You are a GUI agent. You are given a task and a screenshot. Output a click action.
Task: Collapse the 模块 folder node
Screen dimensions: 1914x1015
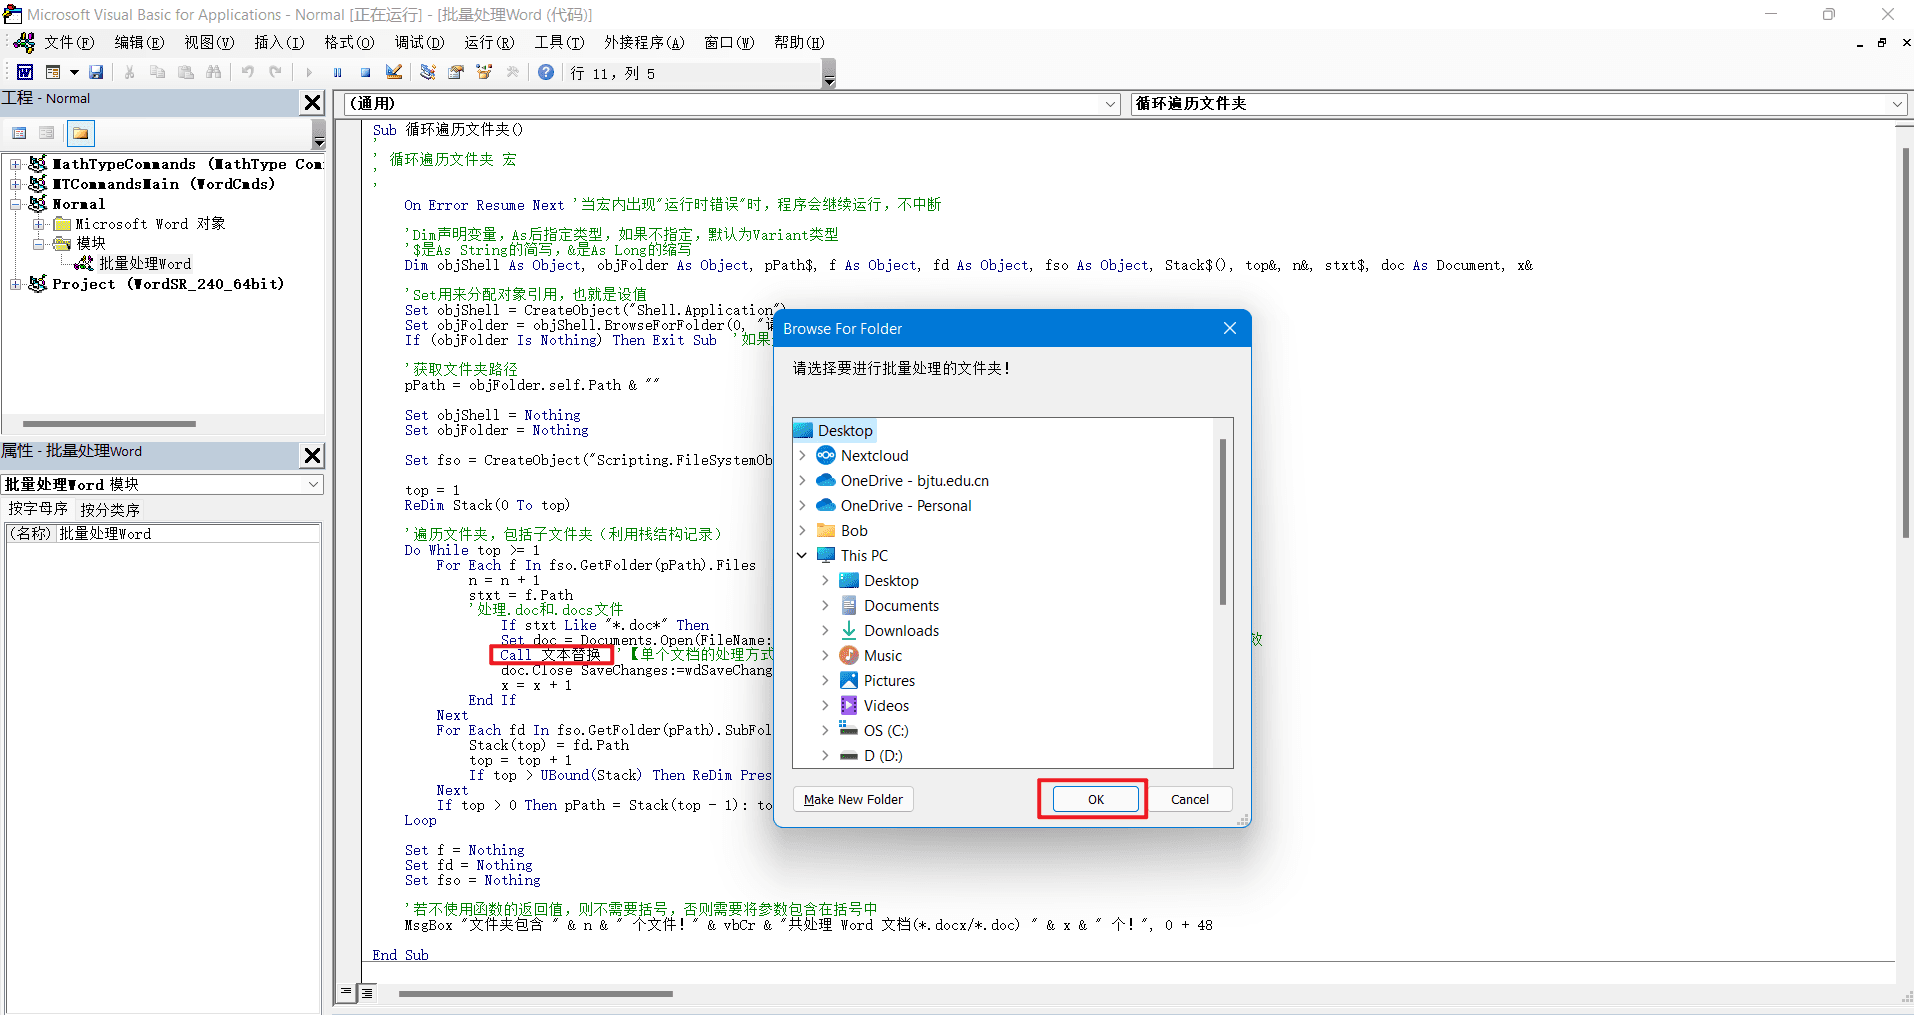[38, 244]
